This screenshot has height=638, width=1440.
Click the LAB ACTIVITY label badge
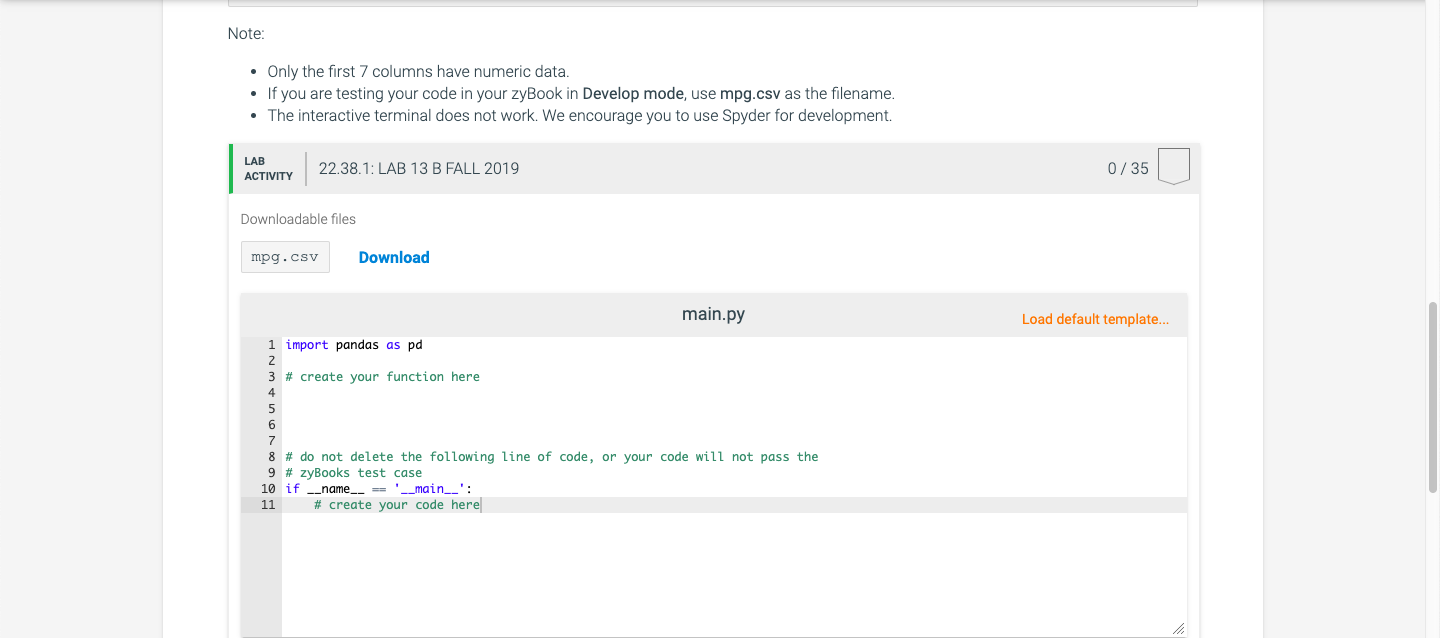coord(267,168)
